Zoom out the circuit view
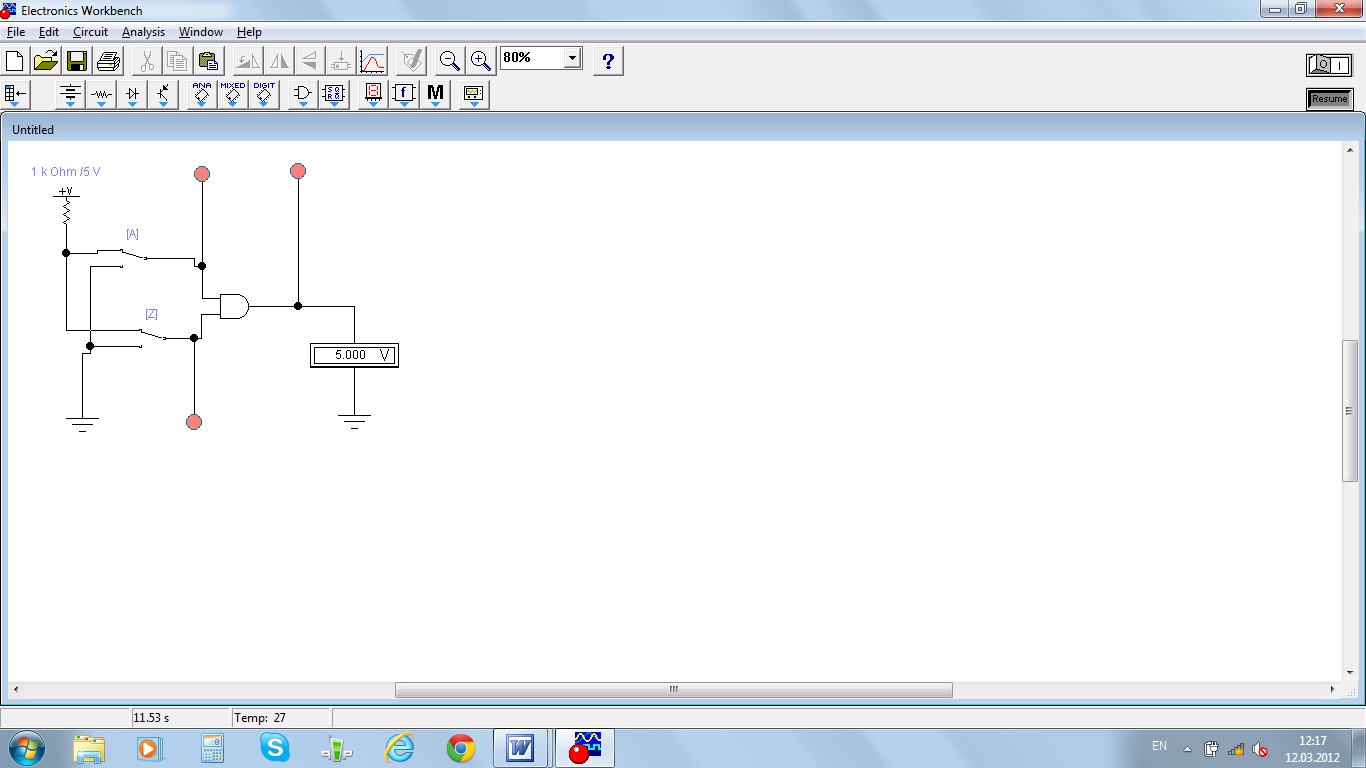 (x=450, y=61)
